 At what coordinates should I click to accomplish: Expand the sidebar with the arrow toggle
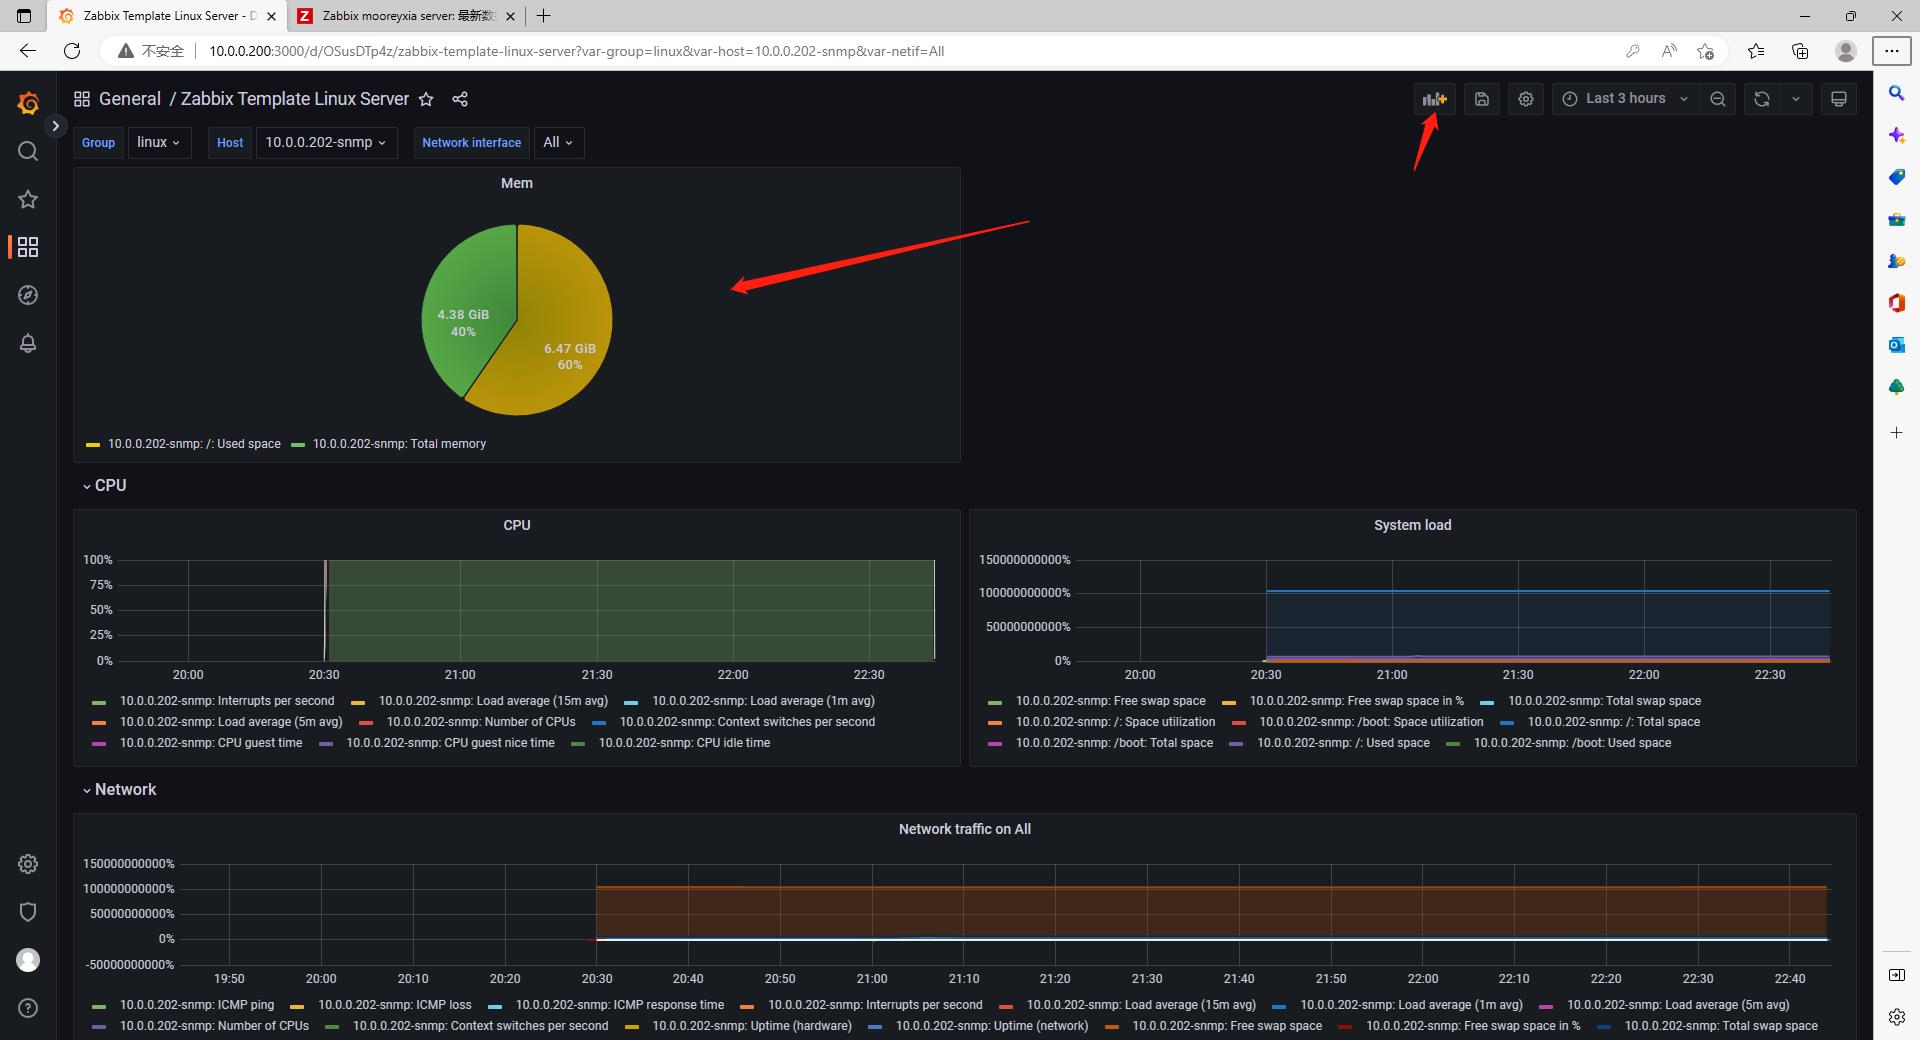click(x=56, y=126)
